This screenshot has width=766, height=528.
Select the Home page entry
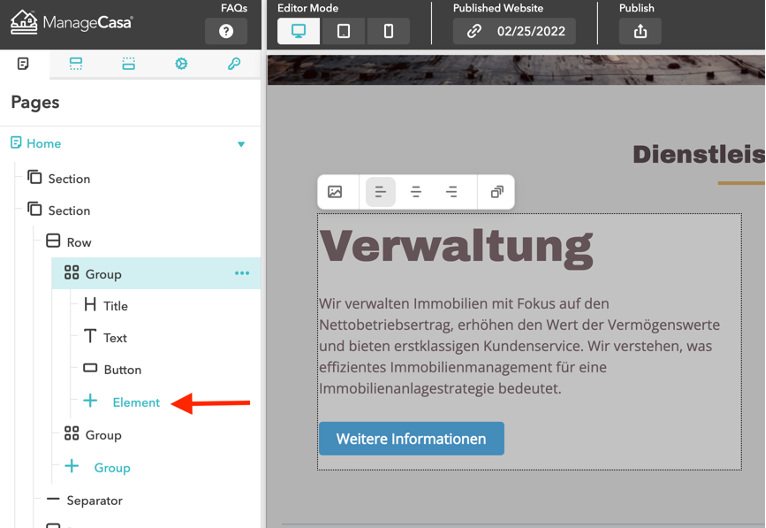44,144
